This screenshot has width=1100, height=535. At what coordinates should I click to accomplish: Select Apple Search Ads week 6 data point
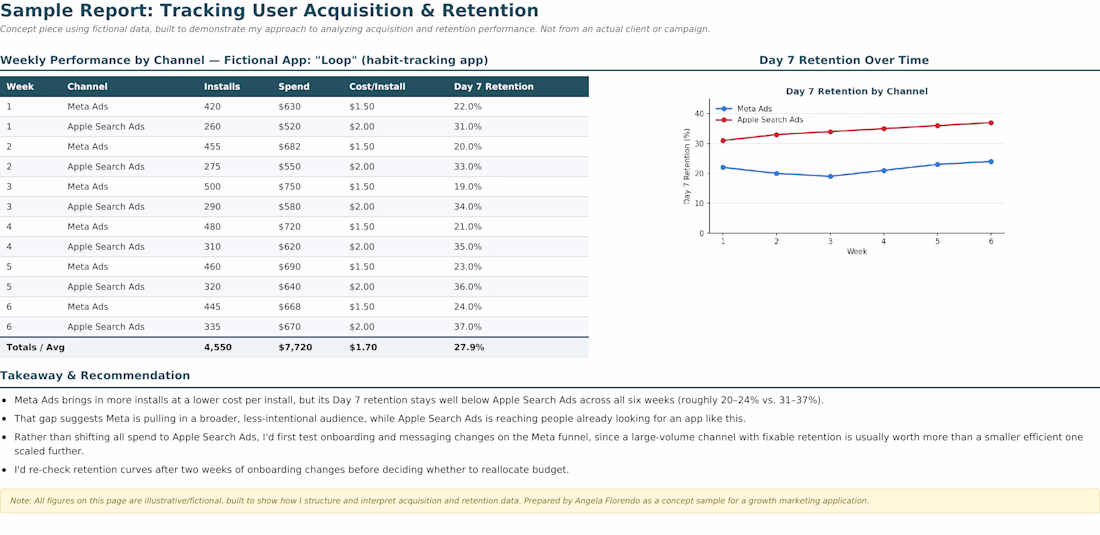coord(991,123)
